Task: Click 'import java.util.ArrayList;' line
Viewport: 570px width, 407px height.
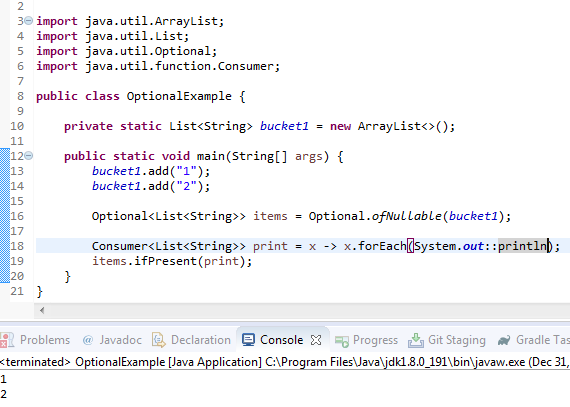Action: click(x=130, y=21)
